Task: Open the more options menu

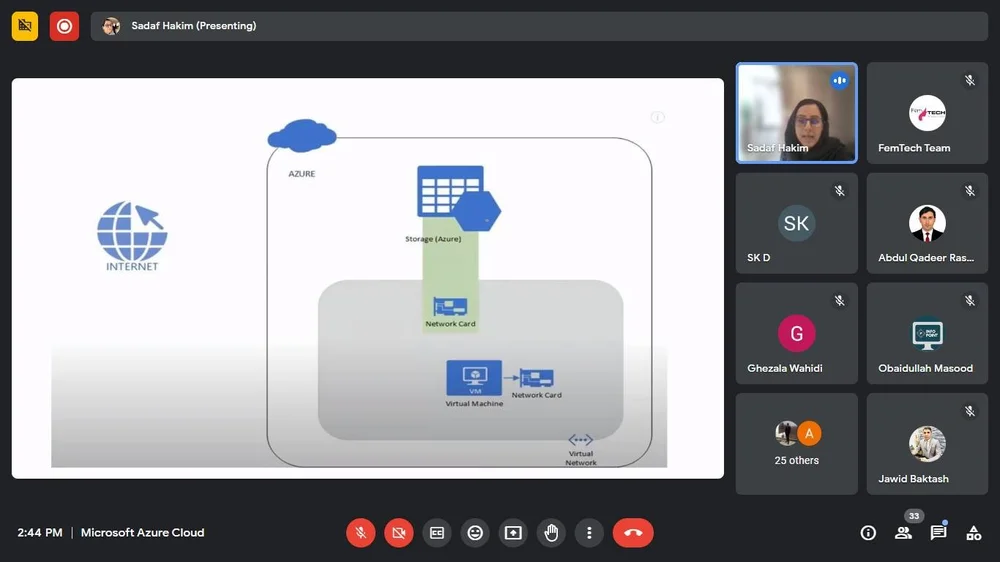Action: pyautogui.click(x=589, y=533)
